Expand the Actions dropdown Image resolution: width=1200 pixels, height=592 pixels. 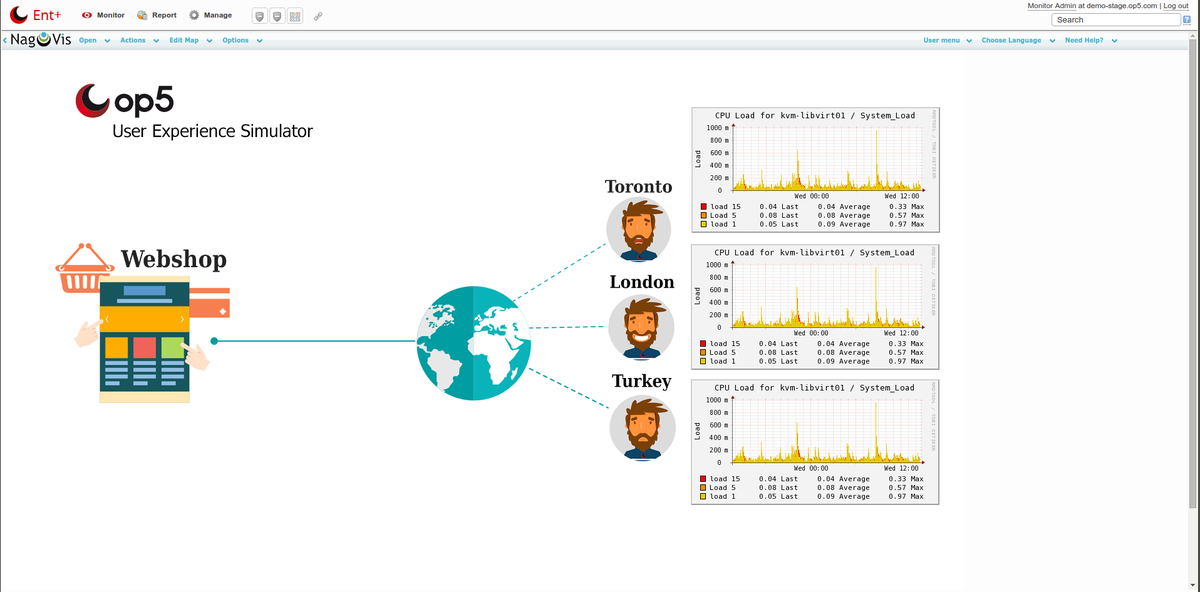139,41
